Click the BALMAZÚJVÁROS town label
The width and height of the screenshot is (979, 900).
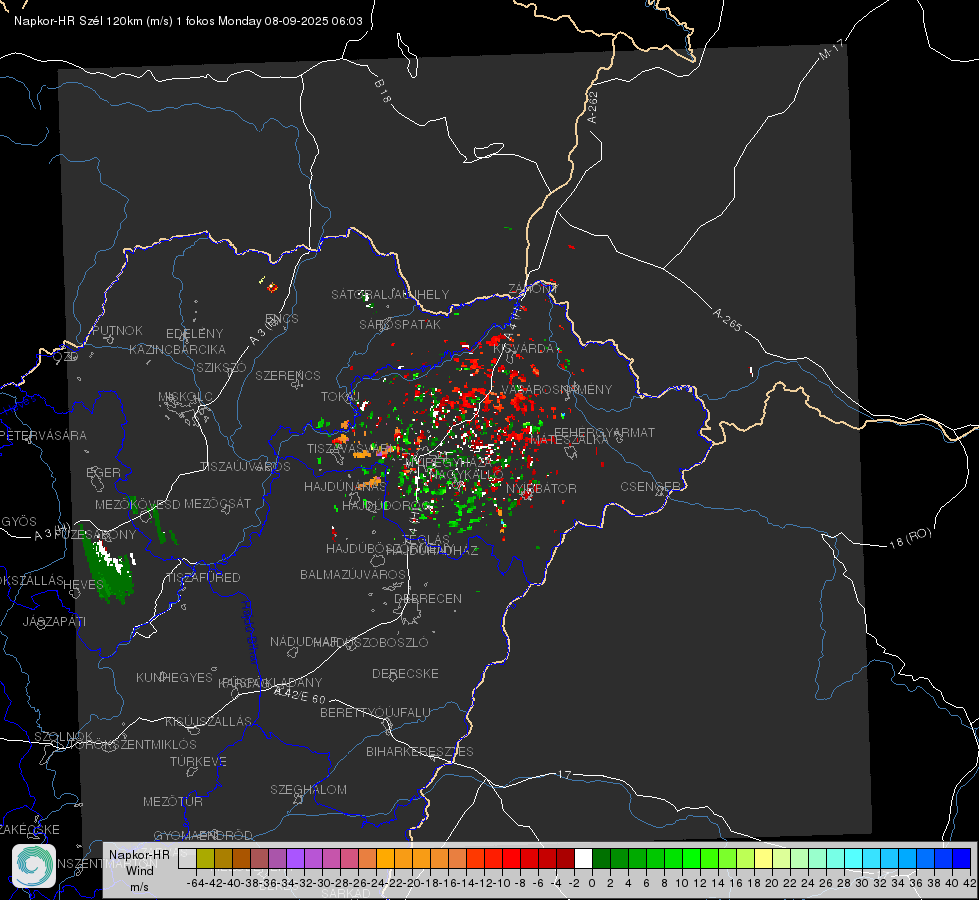353,574
